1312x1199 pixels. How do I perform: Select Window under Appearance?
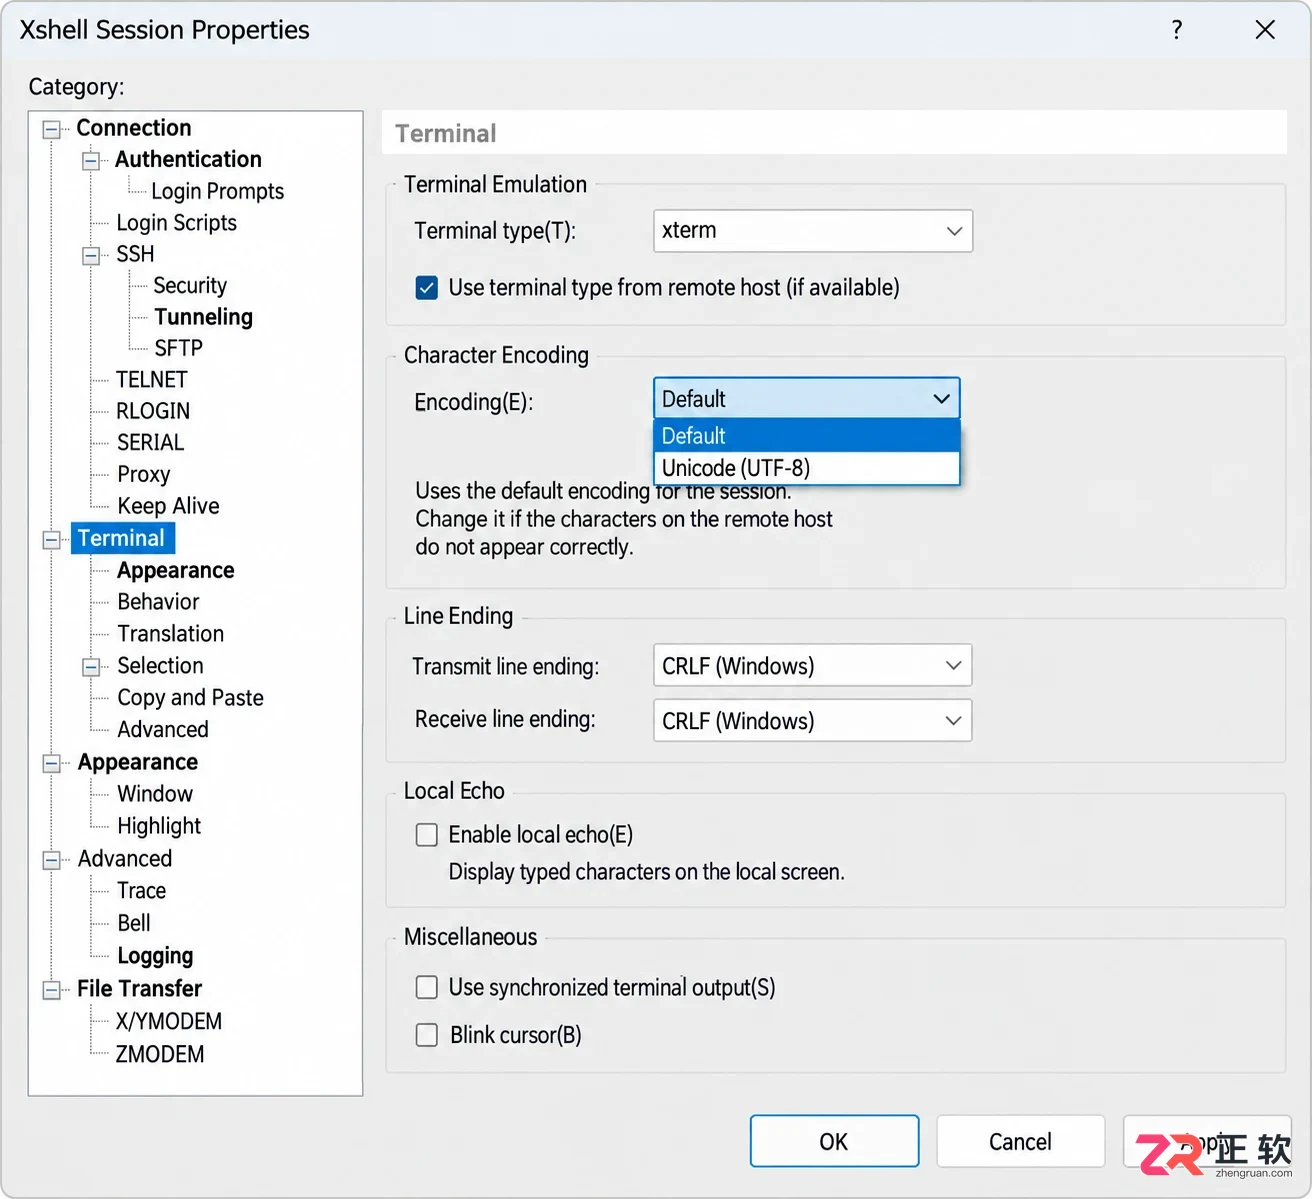tap(155, 794)
